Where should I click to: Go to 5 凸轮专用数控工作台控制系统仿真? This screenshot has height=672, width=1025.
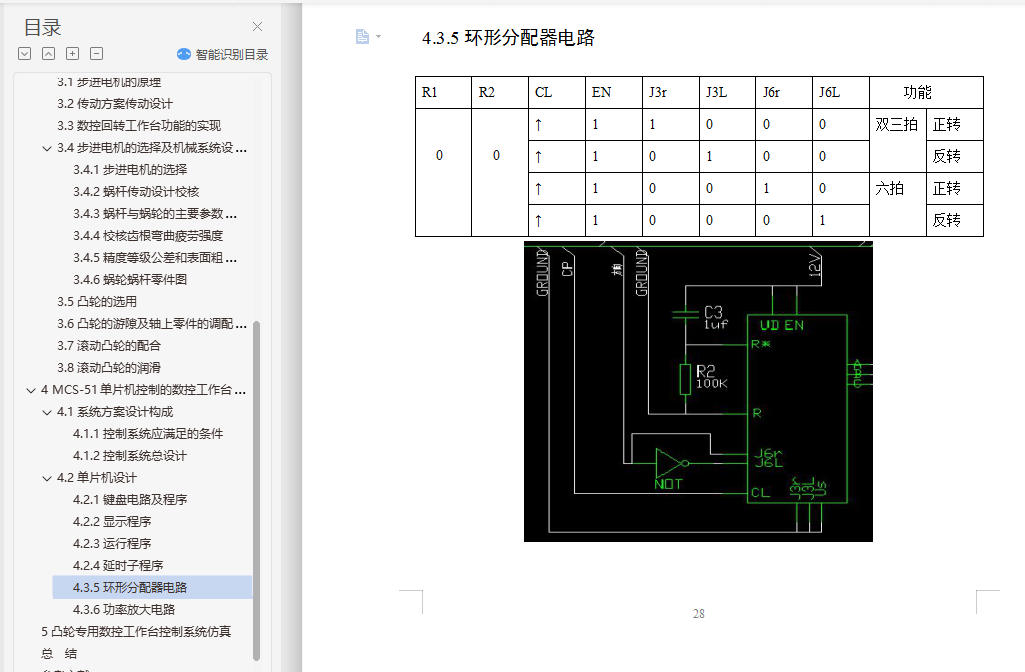click(136, 632)
